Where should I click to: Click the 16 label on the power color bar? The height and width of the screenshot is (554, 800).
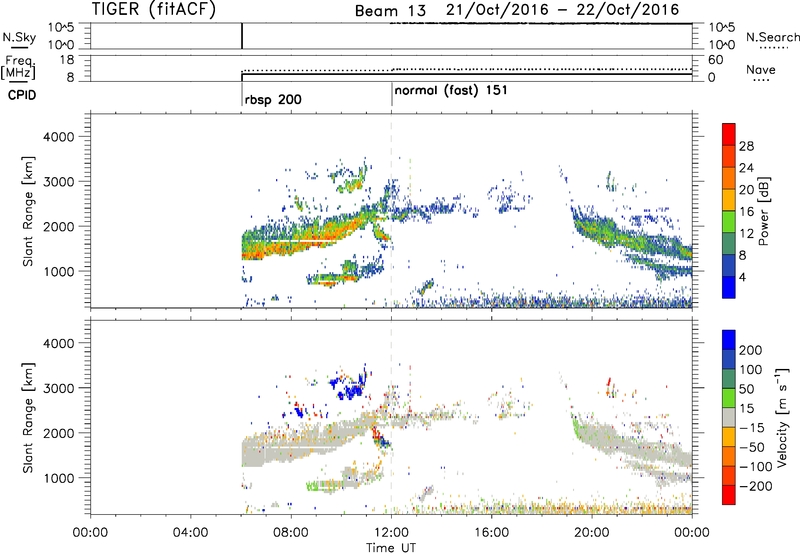(746, 212)
